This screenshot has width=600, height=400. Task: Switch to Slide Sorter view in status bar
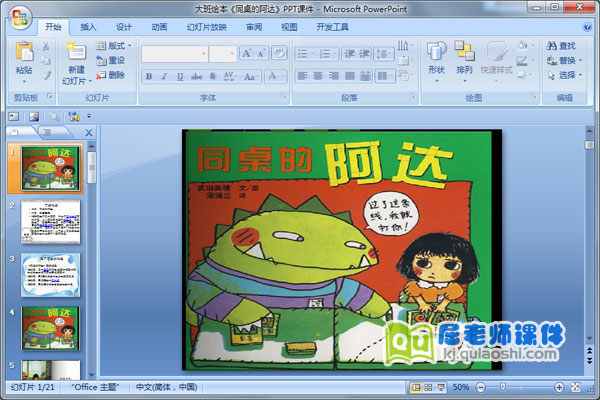click(428, 387)
